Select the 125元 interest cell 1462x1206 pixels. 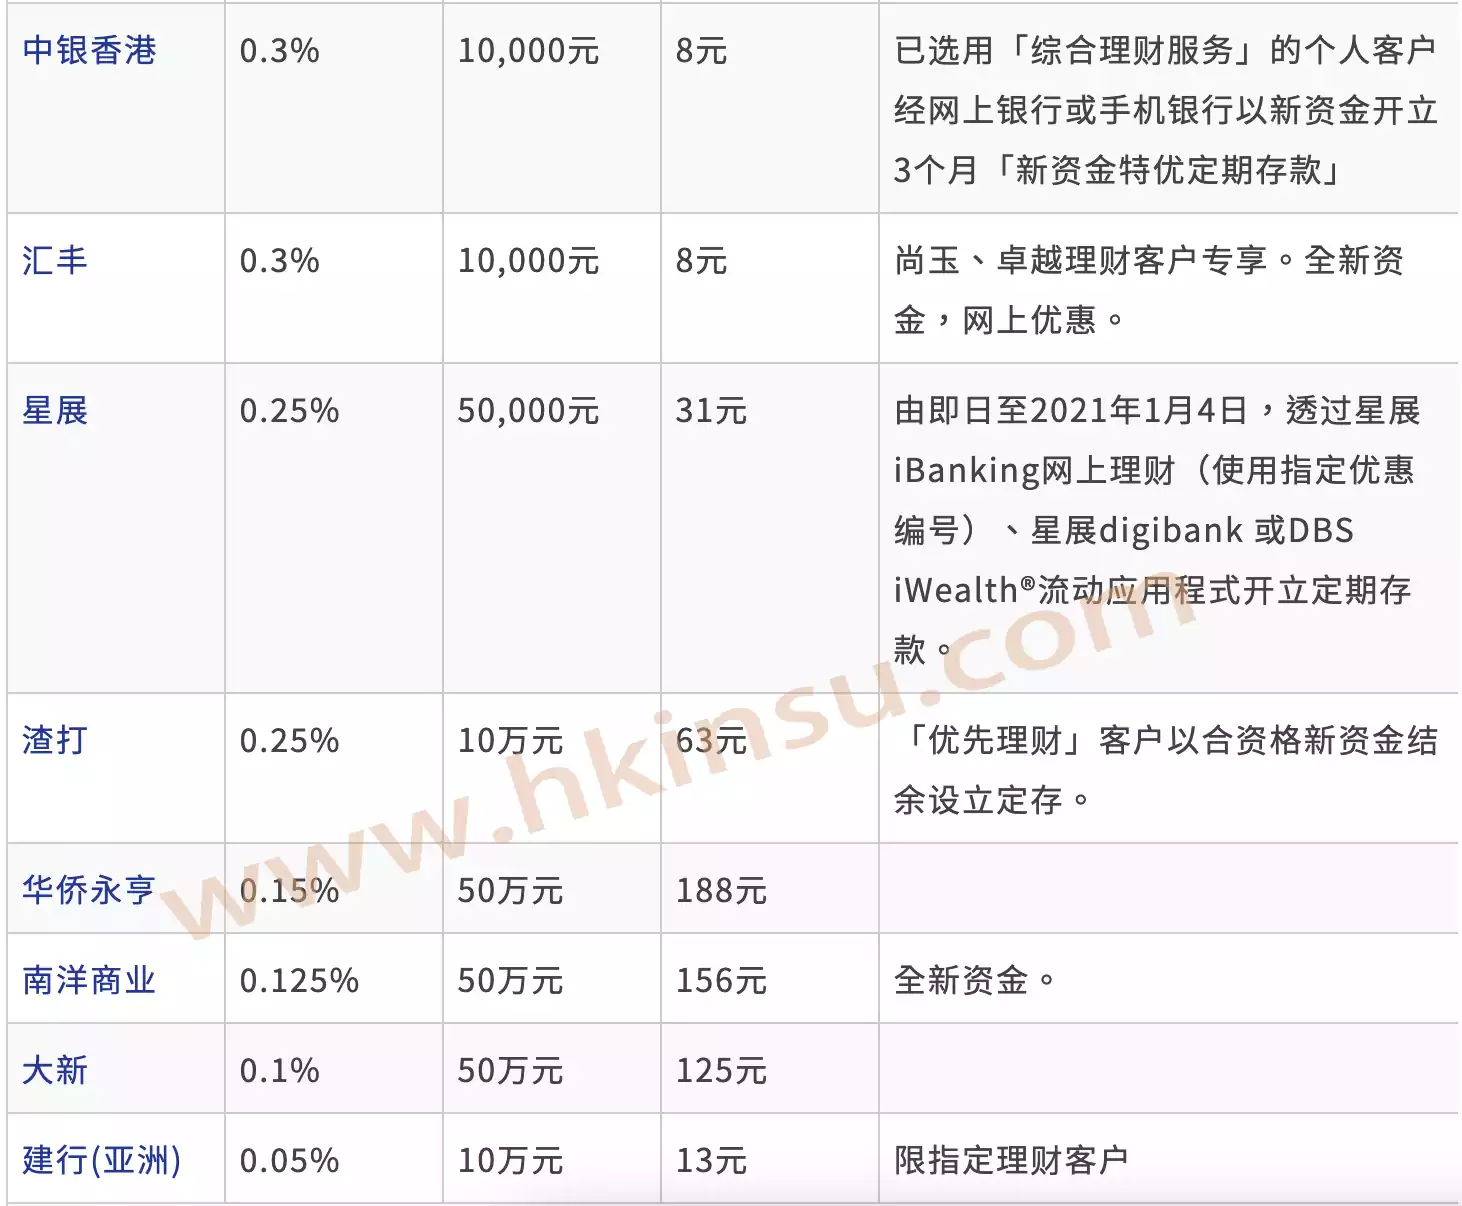coord(721,1070)
